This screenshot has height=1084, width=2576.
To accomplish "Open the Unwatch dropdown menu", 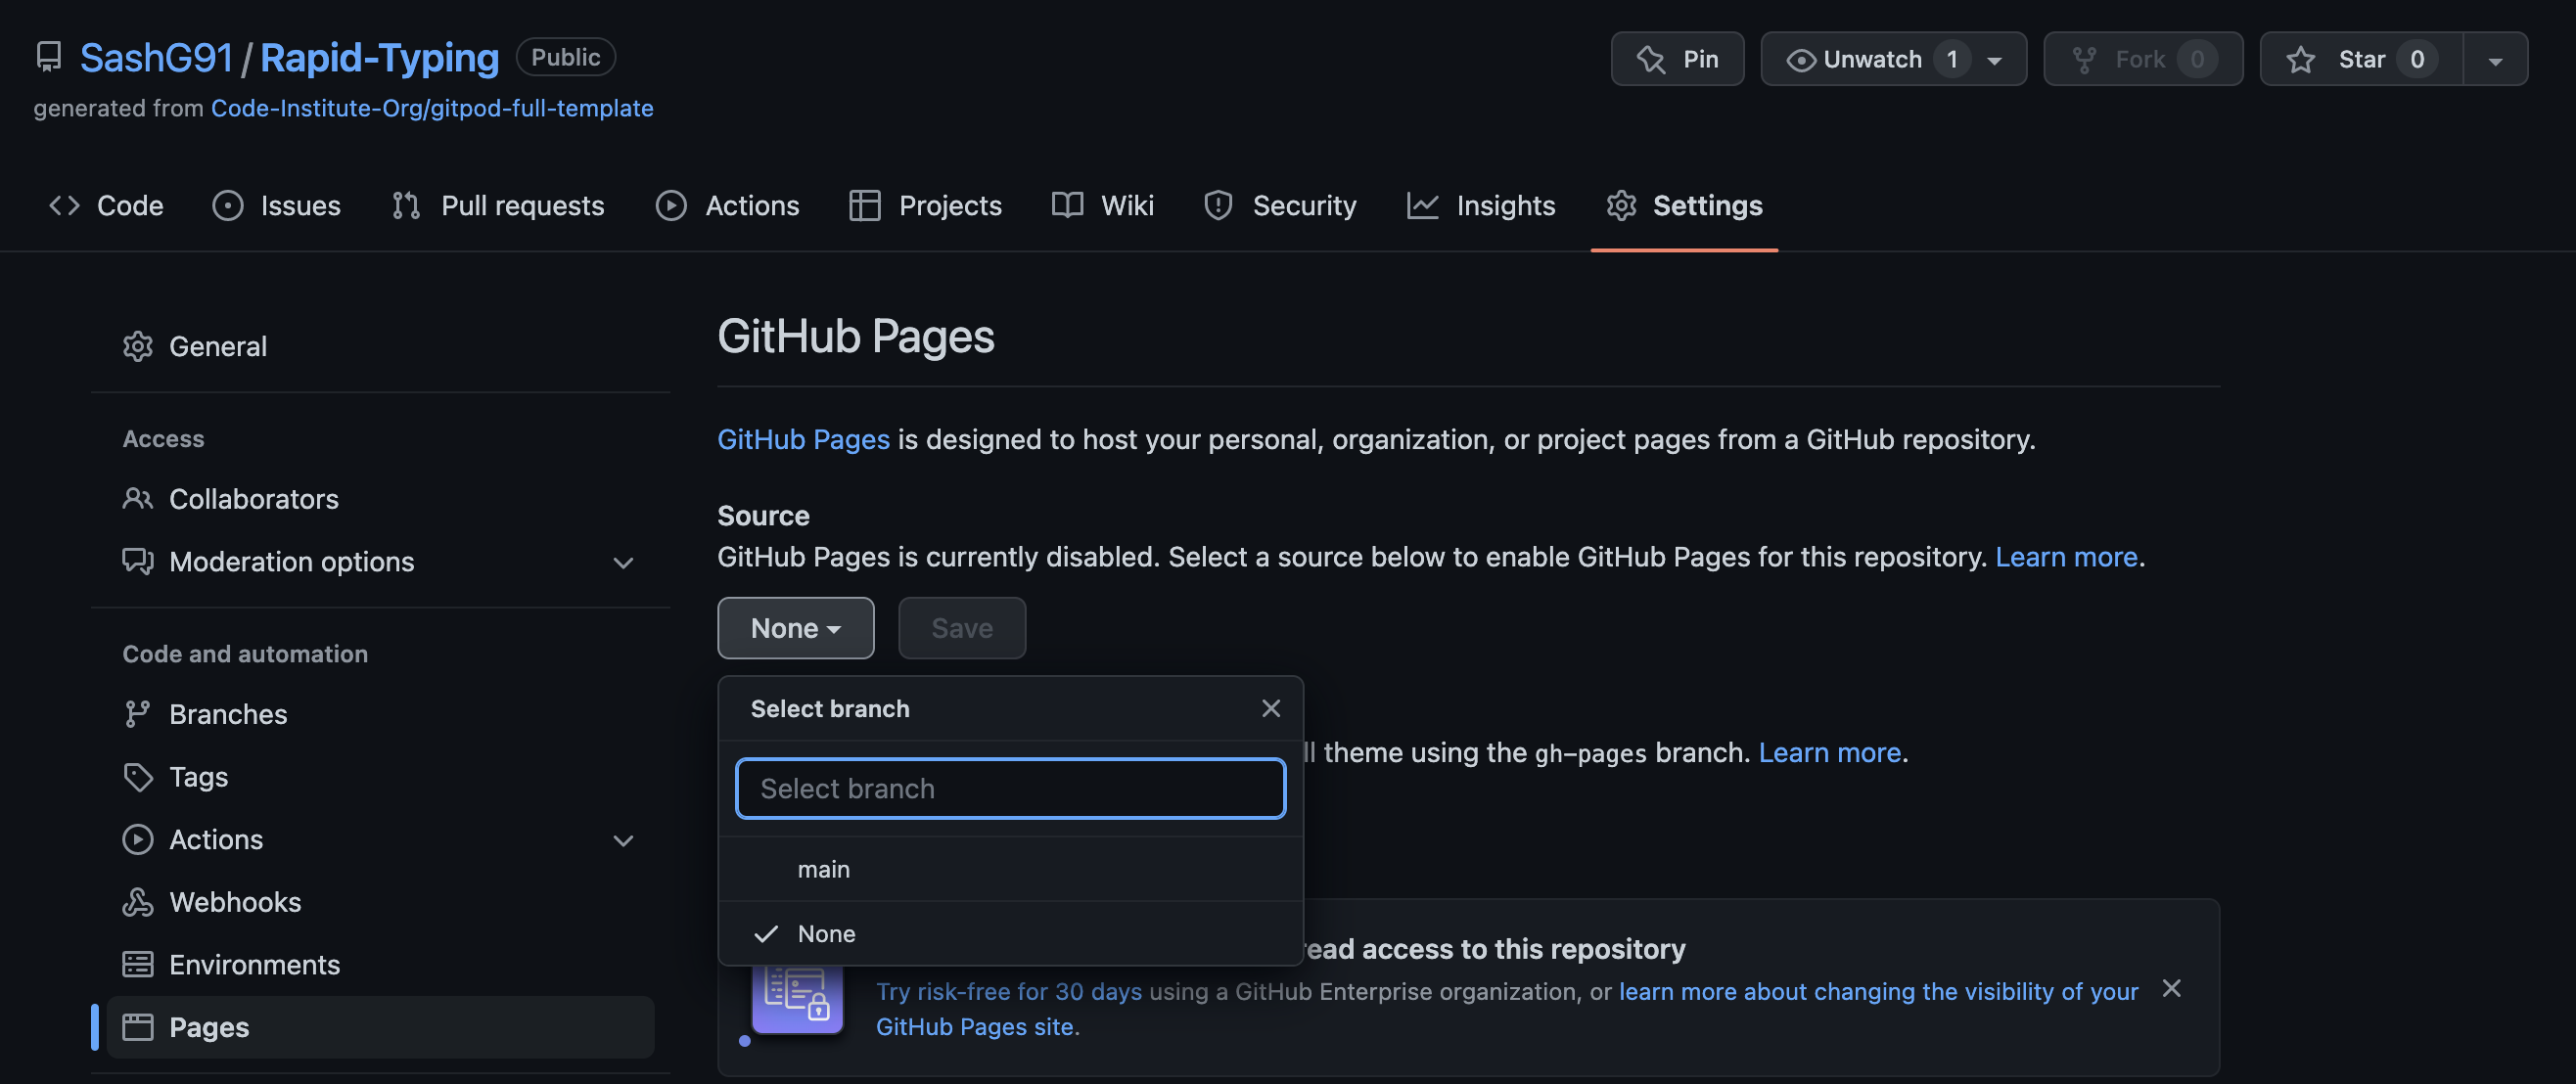I will [1891, 58].
